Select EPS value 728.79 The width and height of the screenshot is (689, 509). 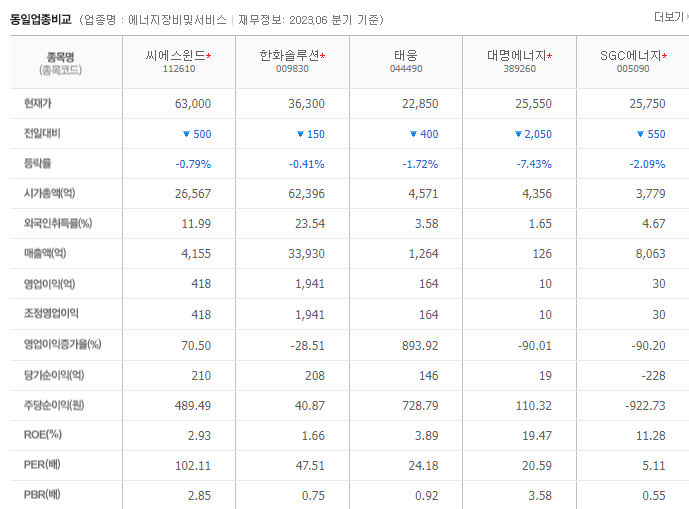pyautogui.click(x=420, y=406)
